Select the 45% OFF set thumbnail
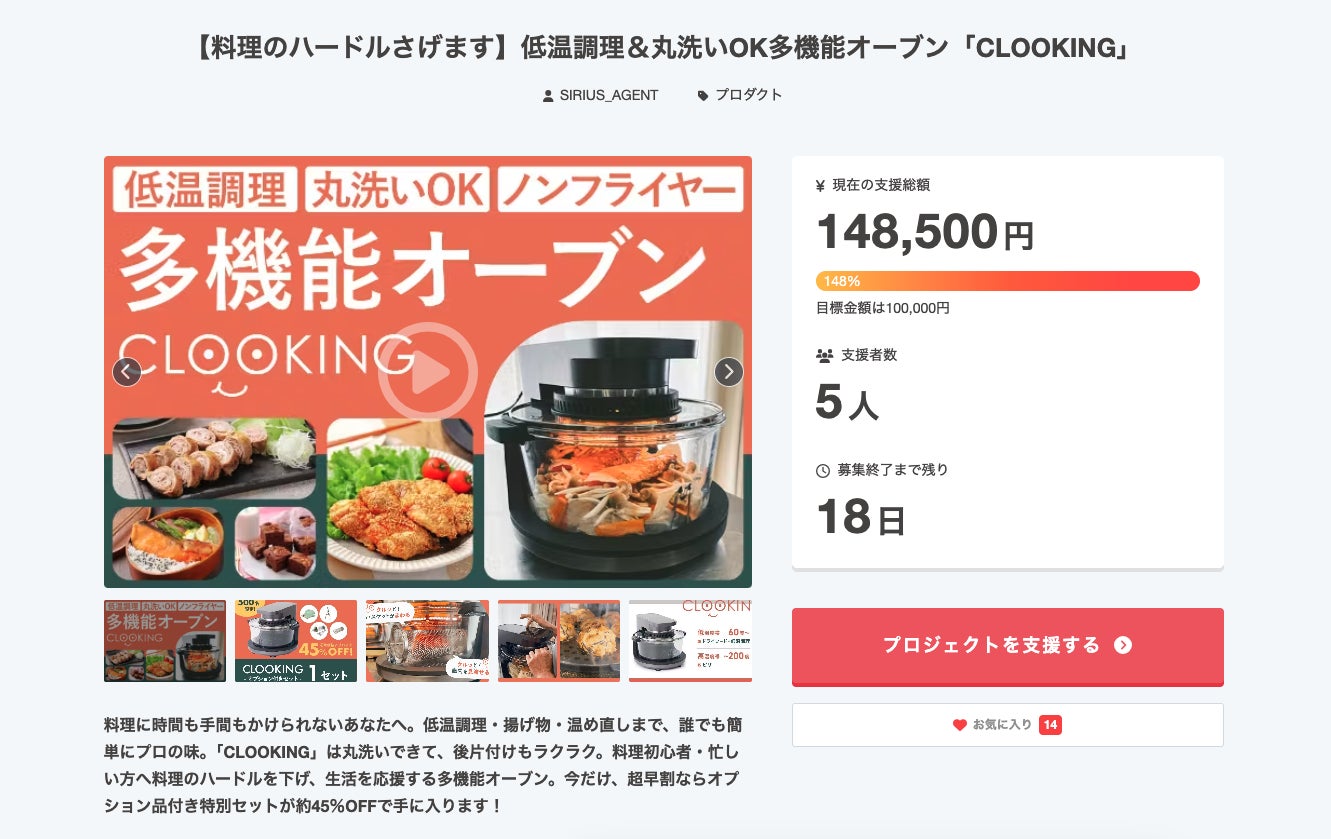1331x839 pixels. click(x=296, y=641)
